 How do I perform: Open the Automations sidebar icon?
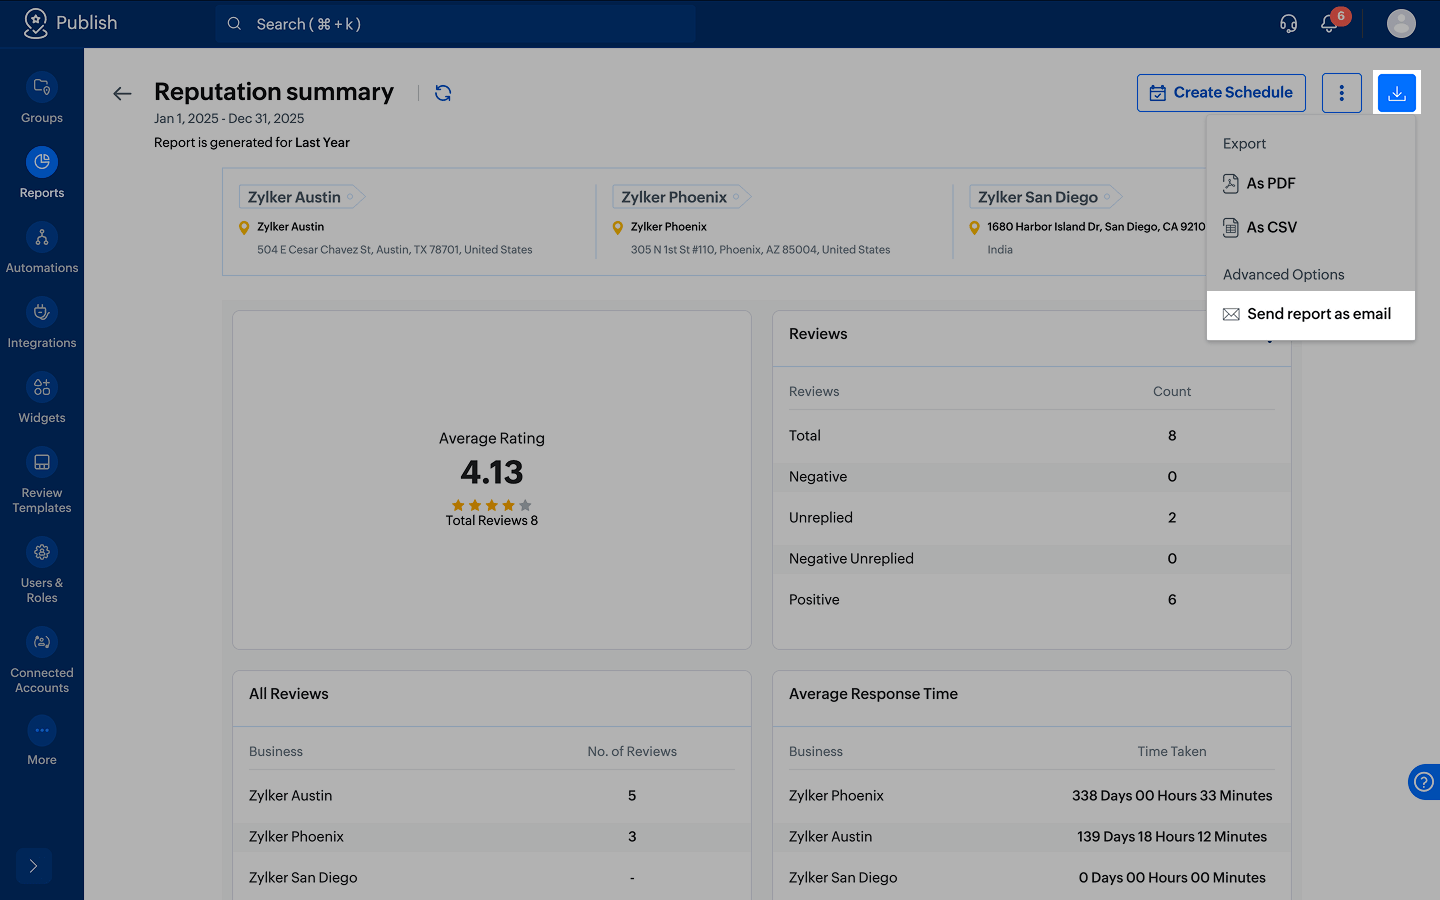tap(42, 237)
